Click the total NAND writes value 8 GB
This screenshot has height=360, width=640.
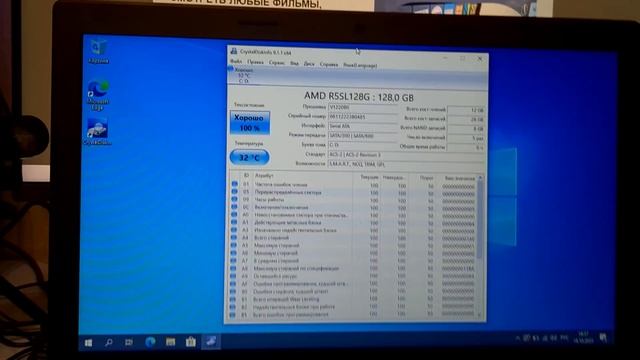pyautogui.click(x=466, y=129)
